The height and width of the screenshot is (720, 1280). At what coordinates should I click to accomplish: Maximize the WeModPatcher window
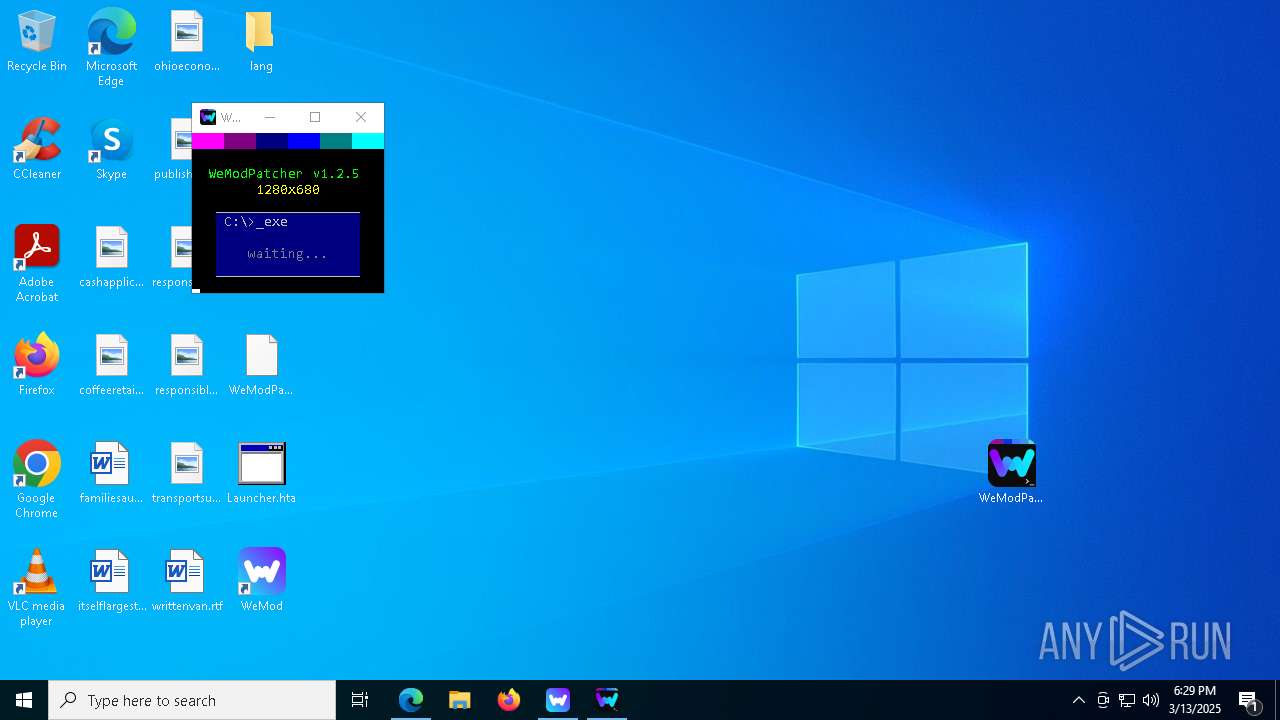(315, 117)
